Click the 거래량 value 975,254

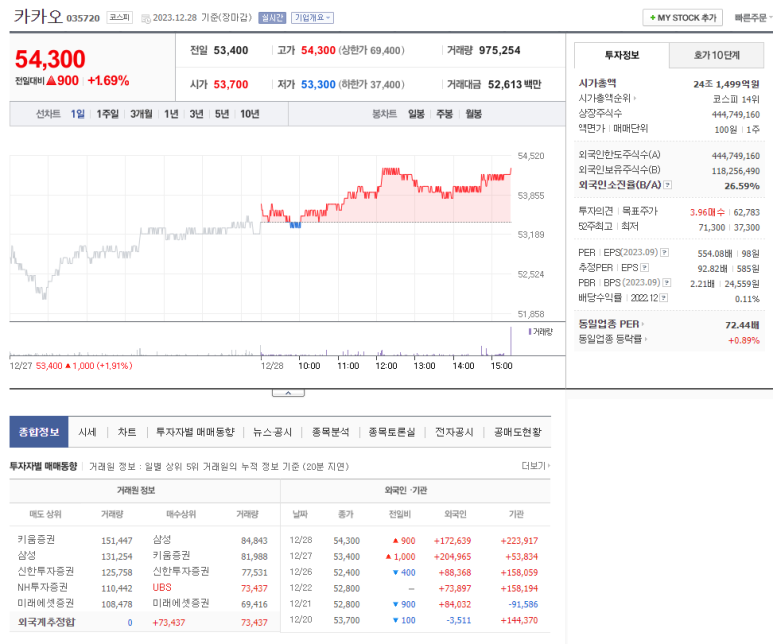click(499, 50)
